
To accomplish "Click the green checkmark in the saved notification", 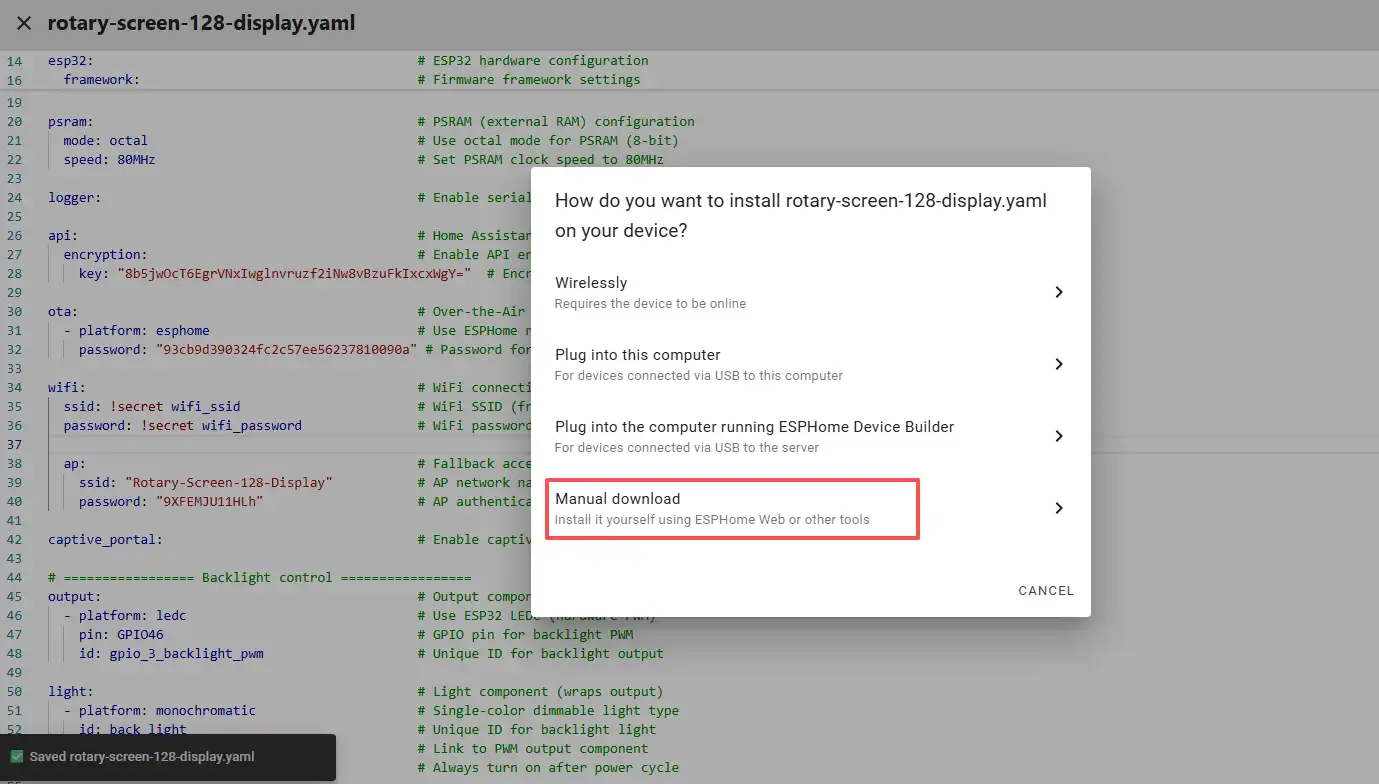I will point(16,757).
